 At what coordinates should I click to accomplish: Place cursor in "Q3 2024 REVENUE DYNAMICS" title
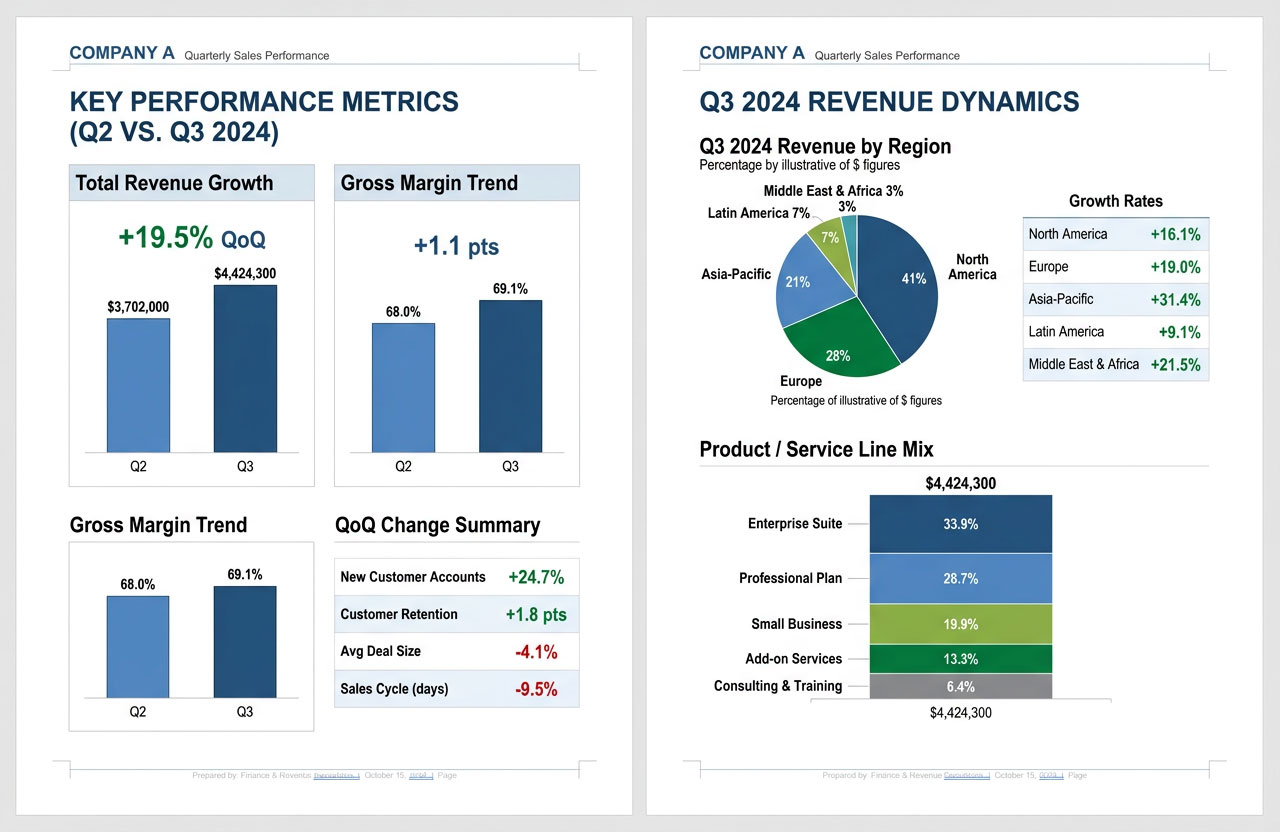point(889,101)
